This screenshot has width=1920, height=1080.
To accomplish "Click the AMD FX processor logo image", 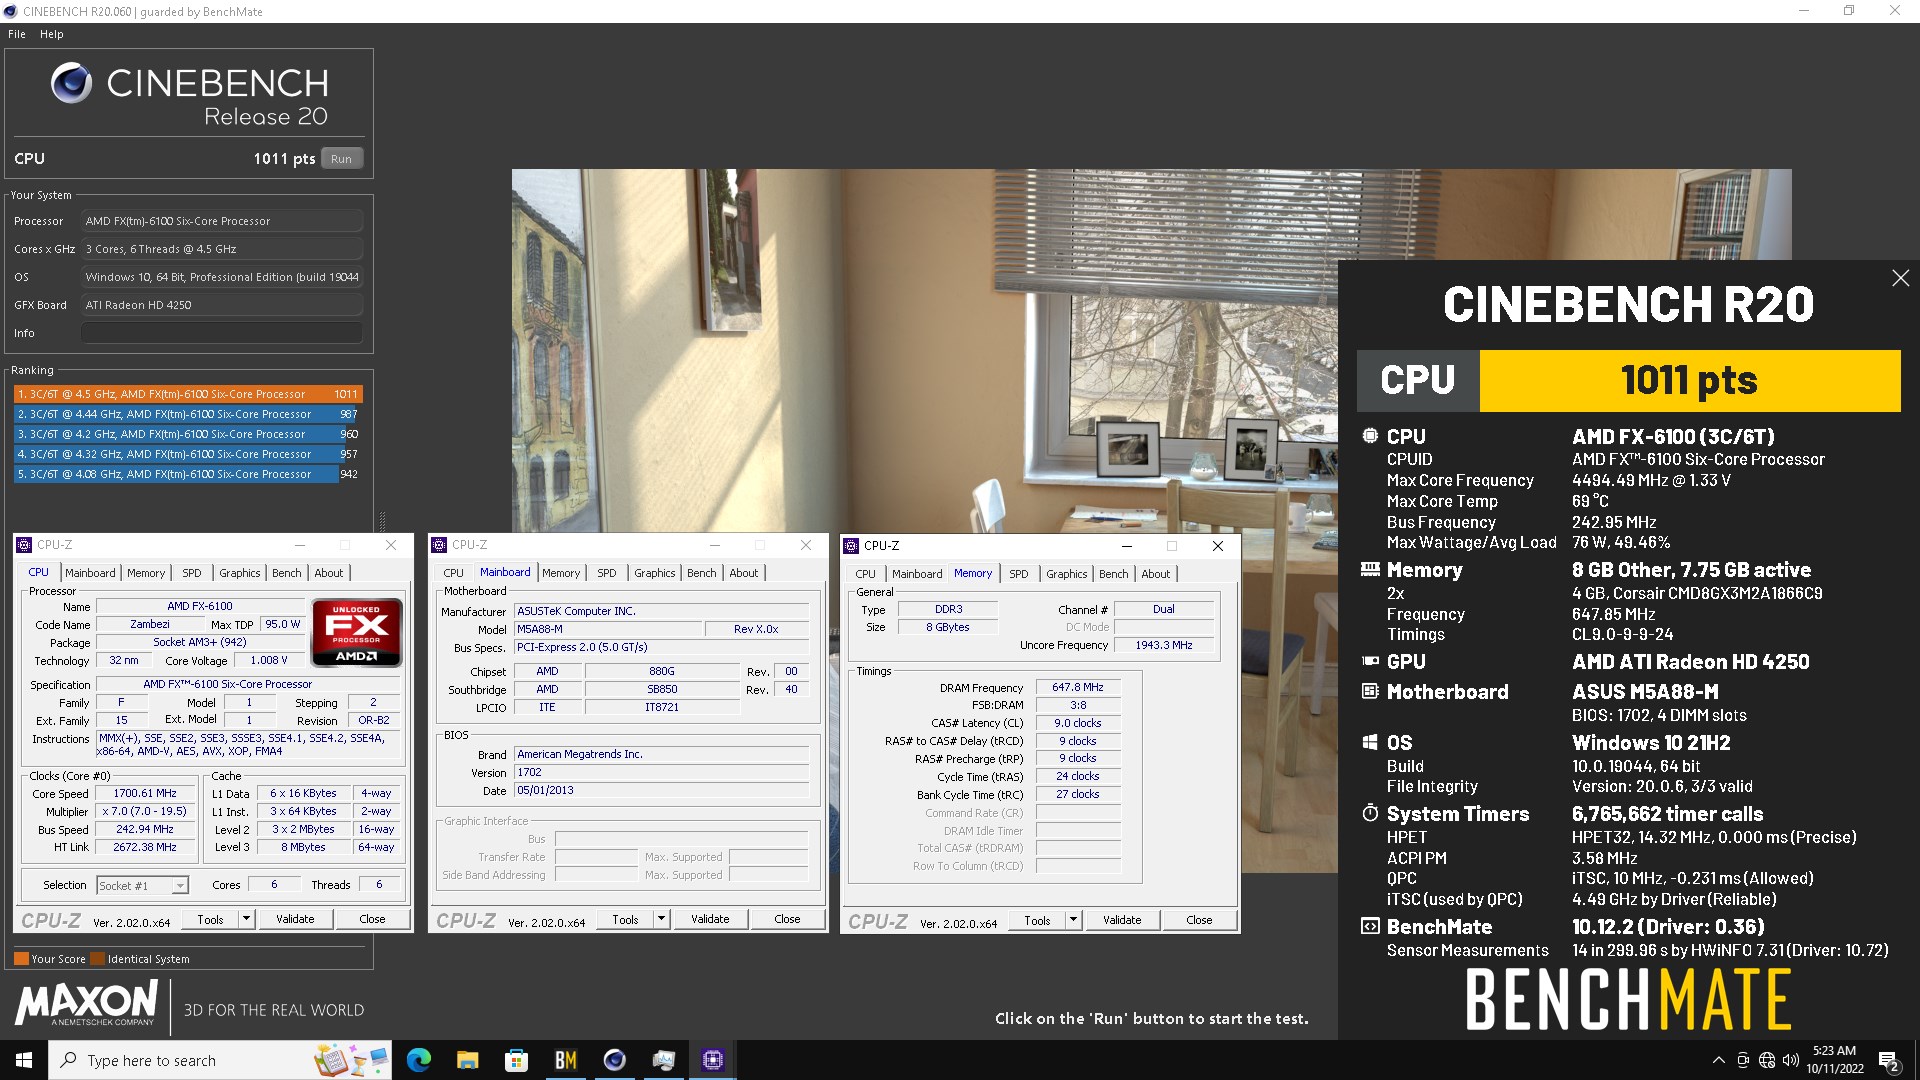I will (357, 632).
